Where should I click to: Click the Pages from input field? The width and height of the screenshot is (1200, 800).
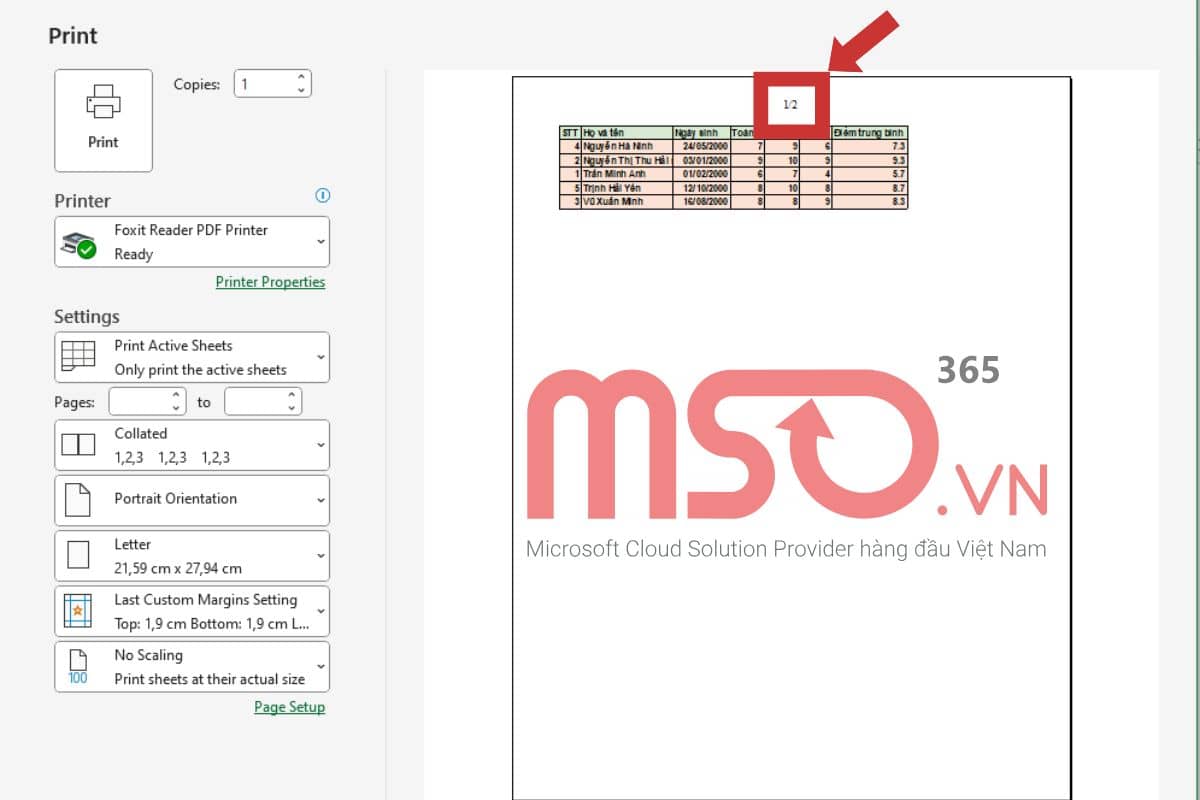[140, 402]
